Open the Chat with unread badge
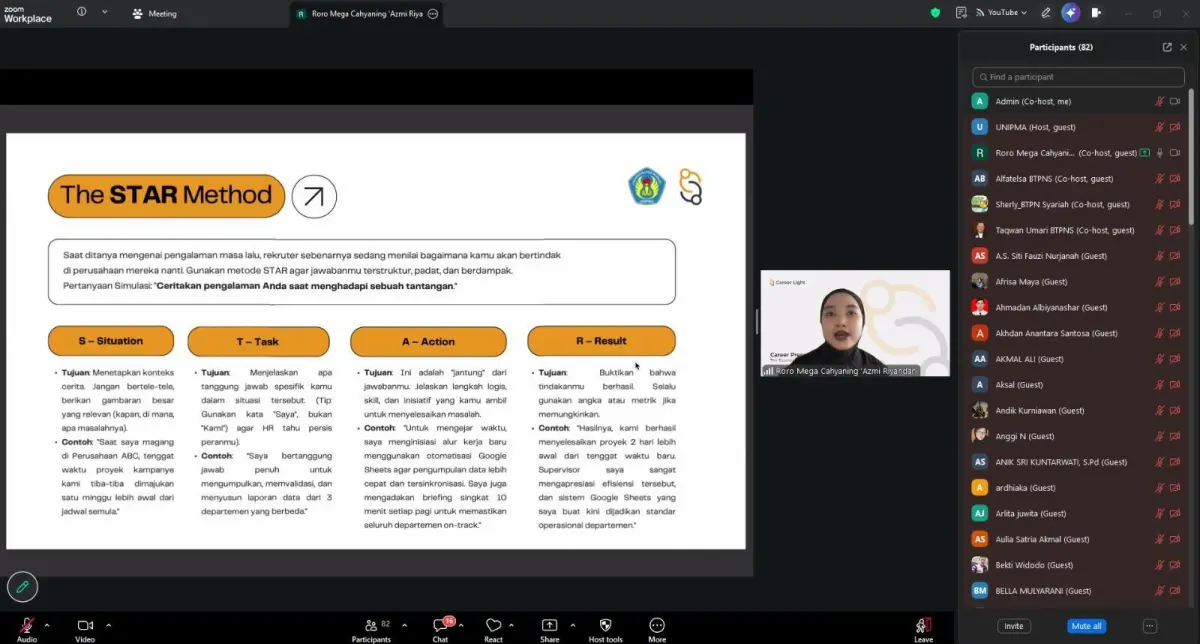 pyautogui.click(x=440, y=629)
